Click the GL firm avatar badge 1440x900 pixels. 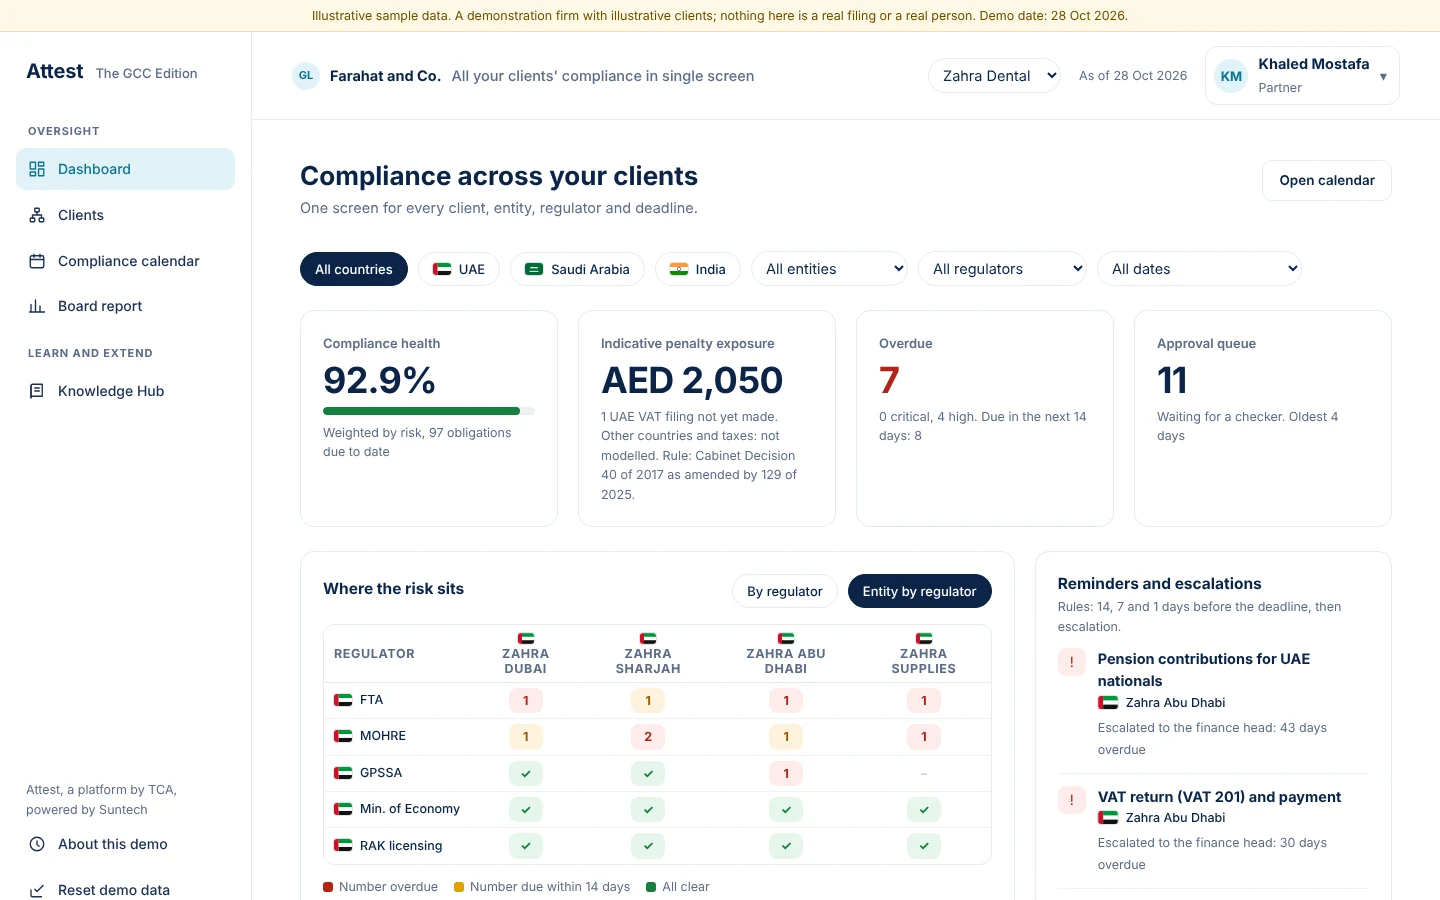[x=306, y=76]
